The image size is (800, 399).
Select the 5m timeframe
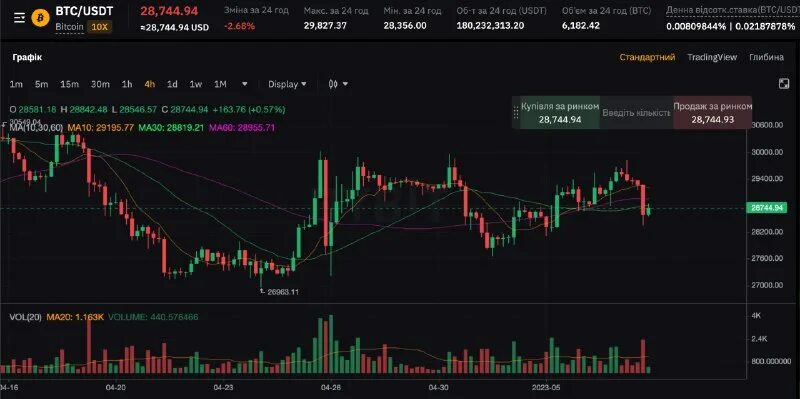pos(41,84)
